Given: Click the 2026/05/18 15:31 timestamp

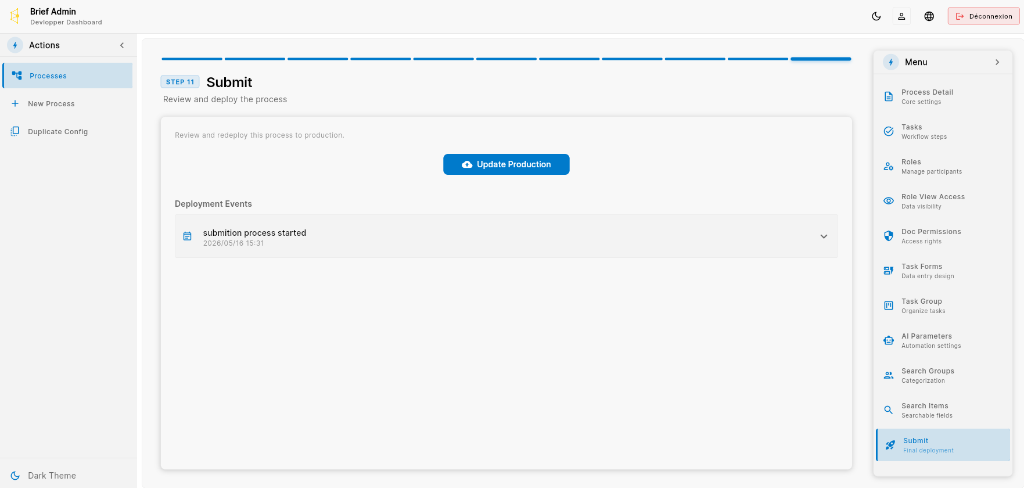Looking at the screenshot, I should [233, 243].
